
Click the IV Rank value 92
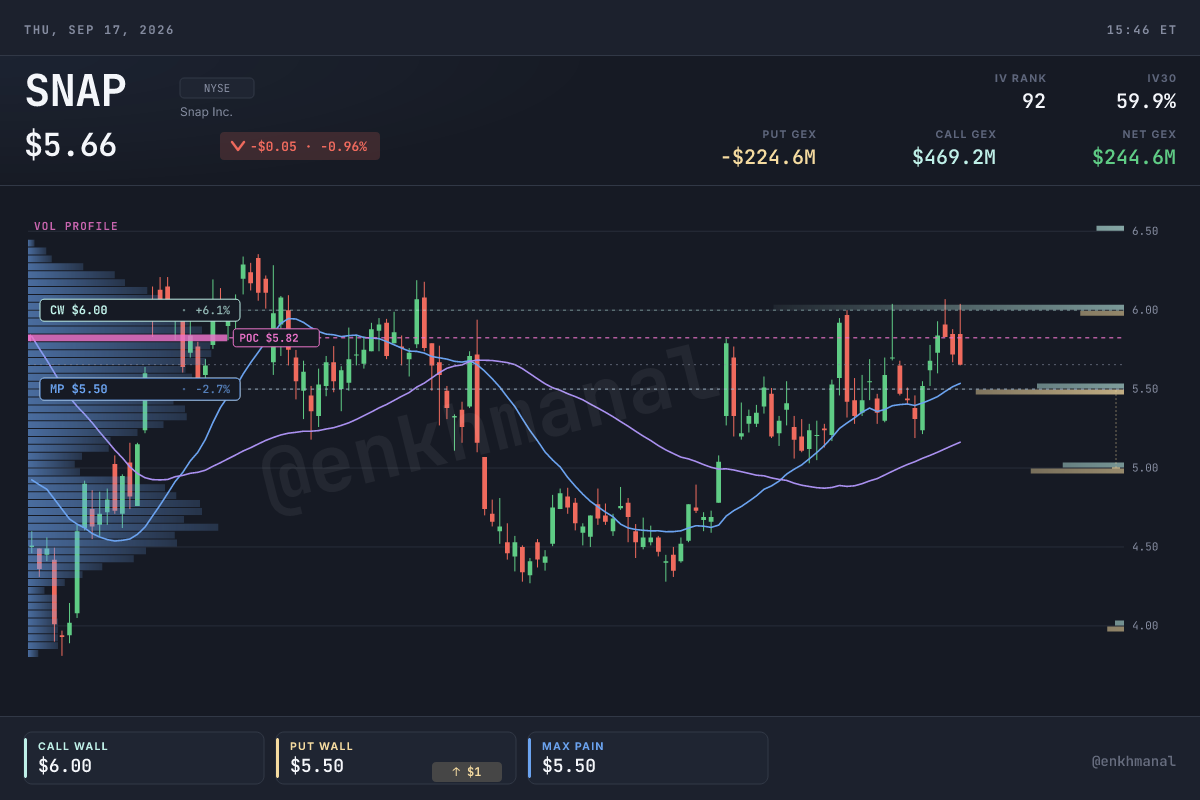(1033, 101)
